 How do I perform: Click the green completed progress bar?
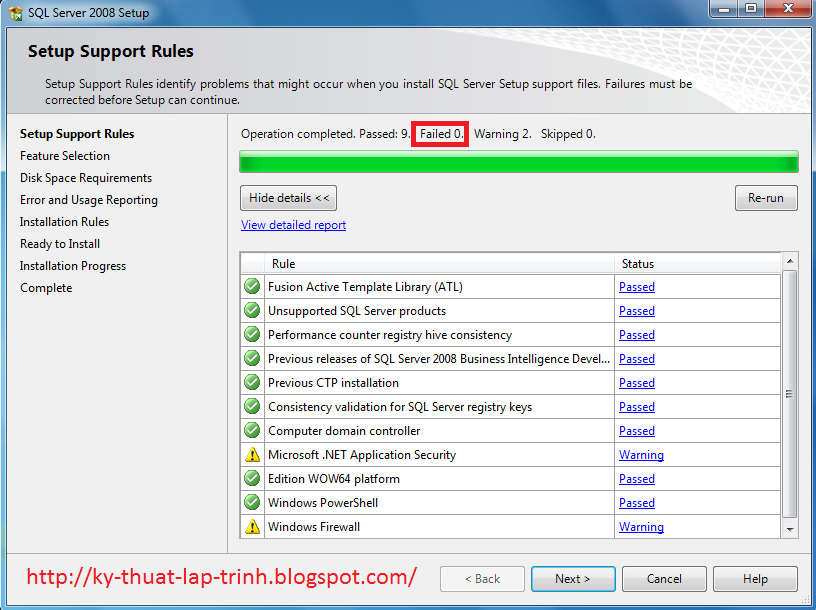[519, 162]
